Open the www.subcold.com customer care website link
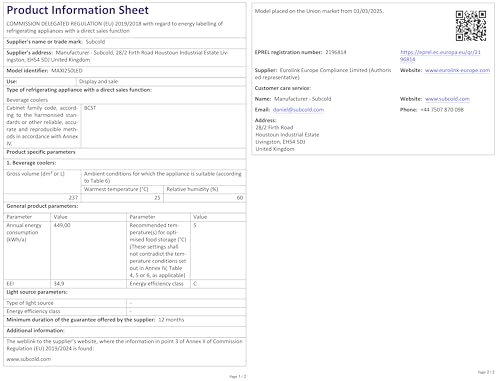 [x=447, y=99]
